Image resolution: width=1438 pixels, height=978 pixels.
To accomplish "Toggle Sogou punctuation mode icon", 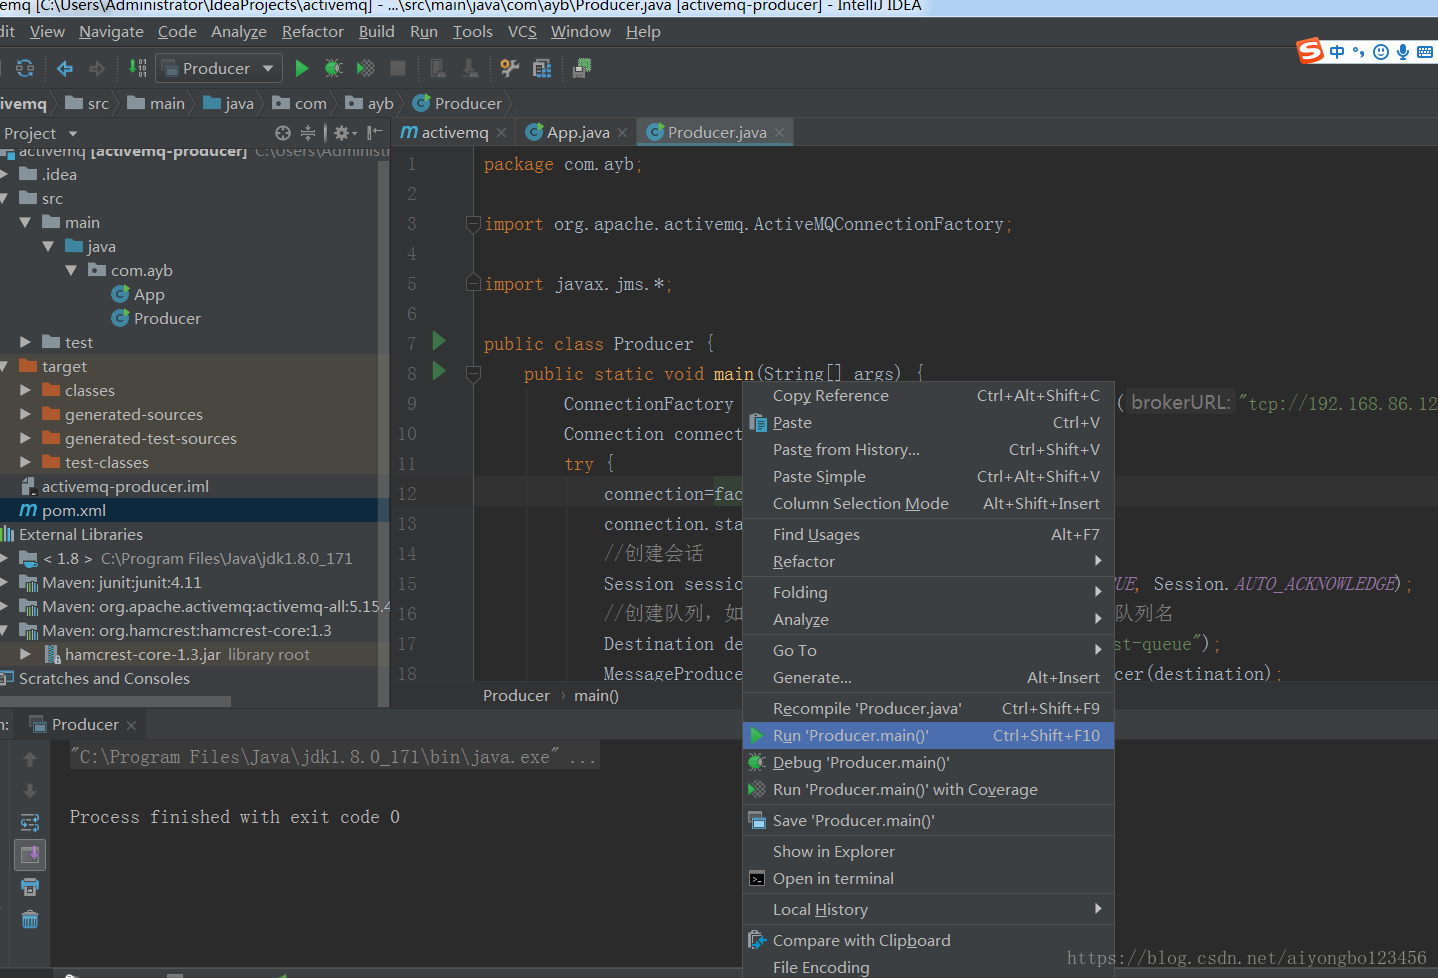I will pyautogui.click(x=1358, y=52).
